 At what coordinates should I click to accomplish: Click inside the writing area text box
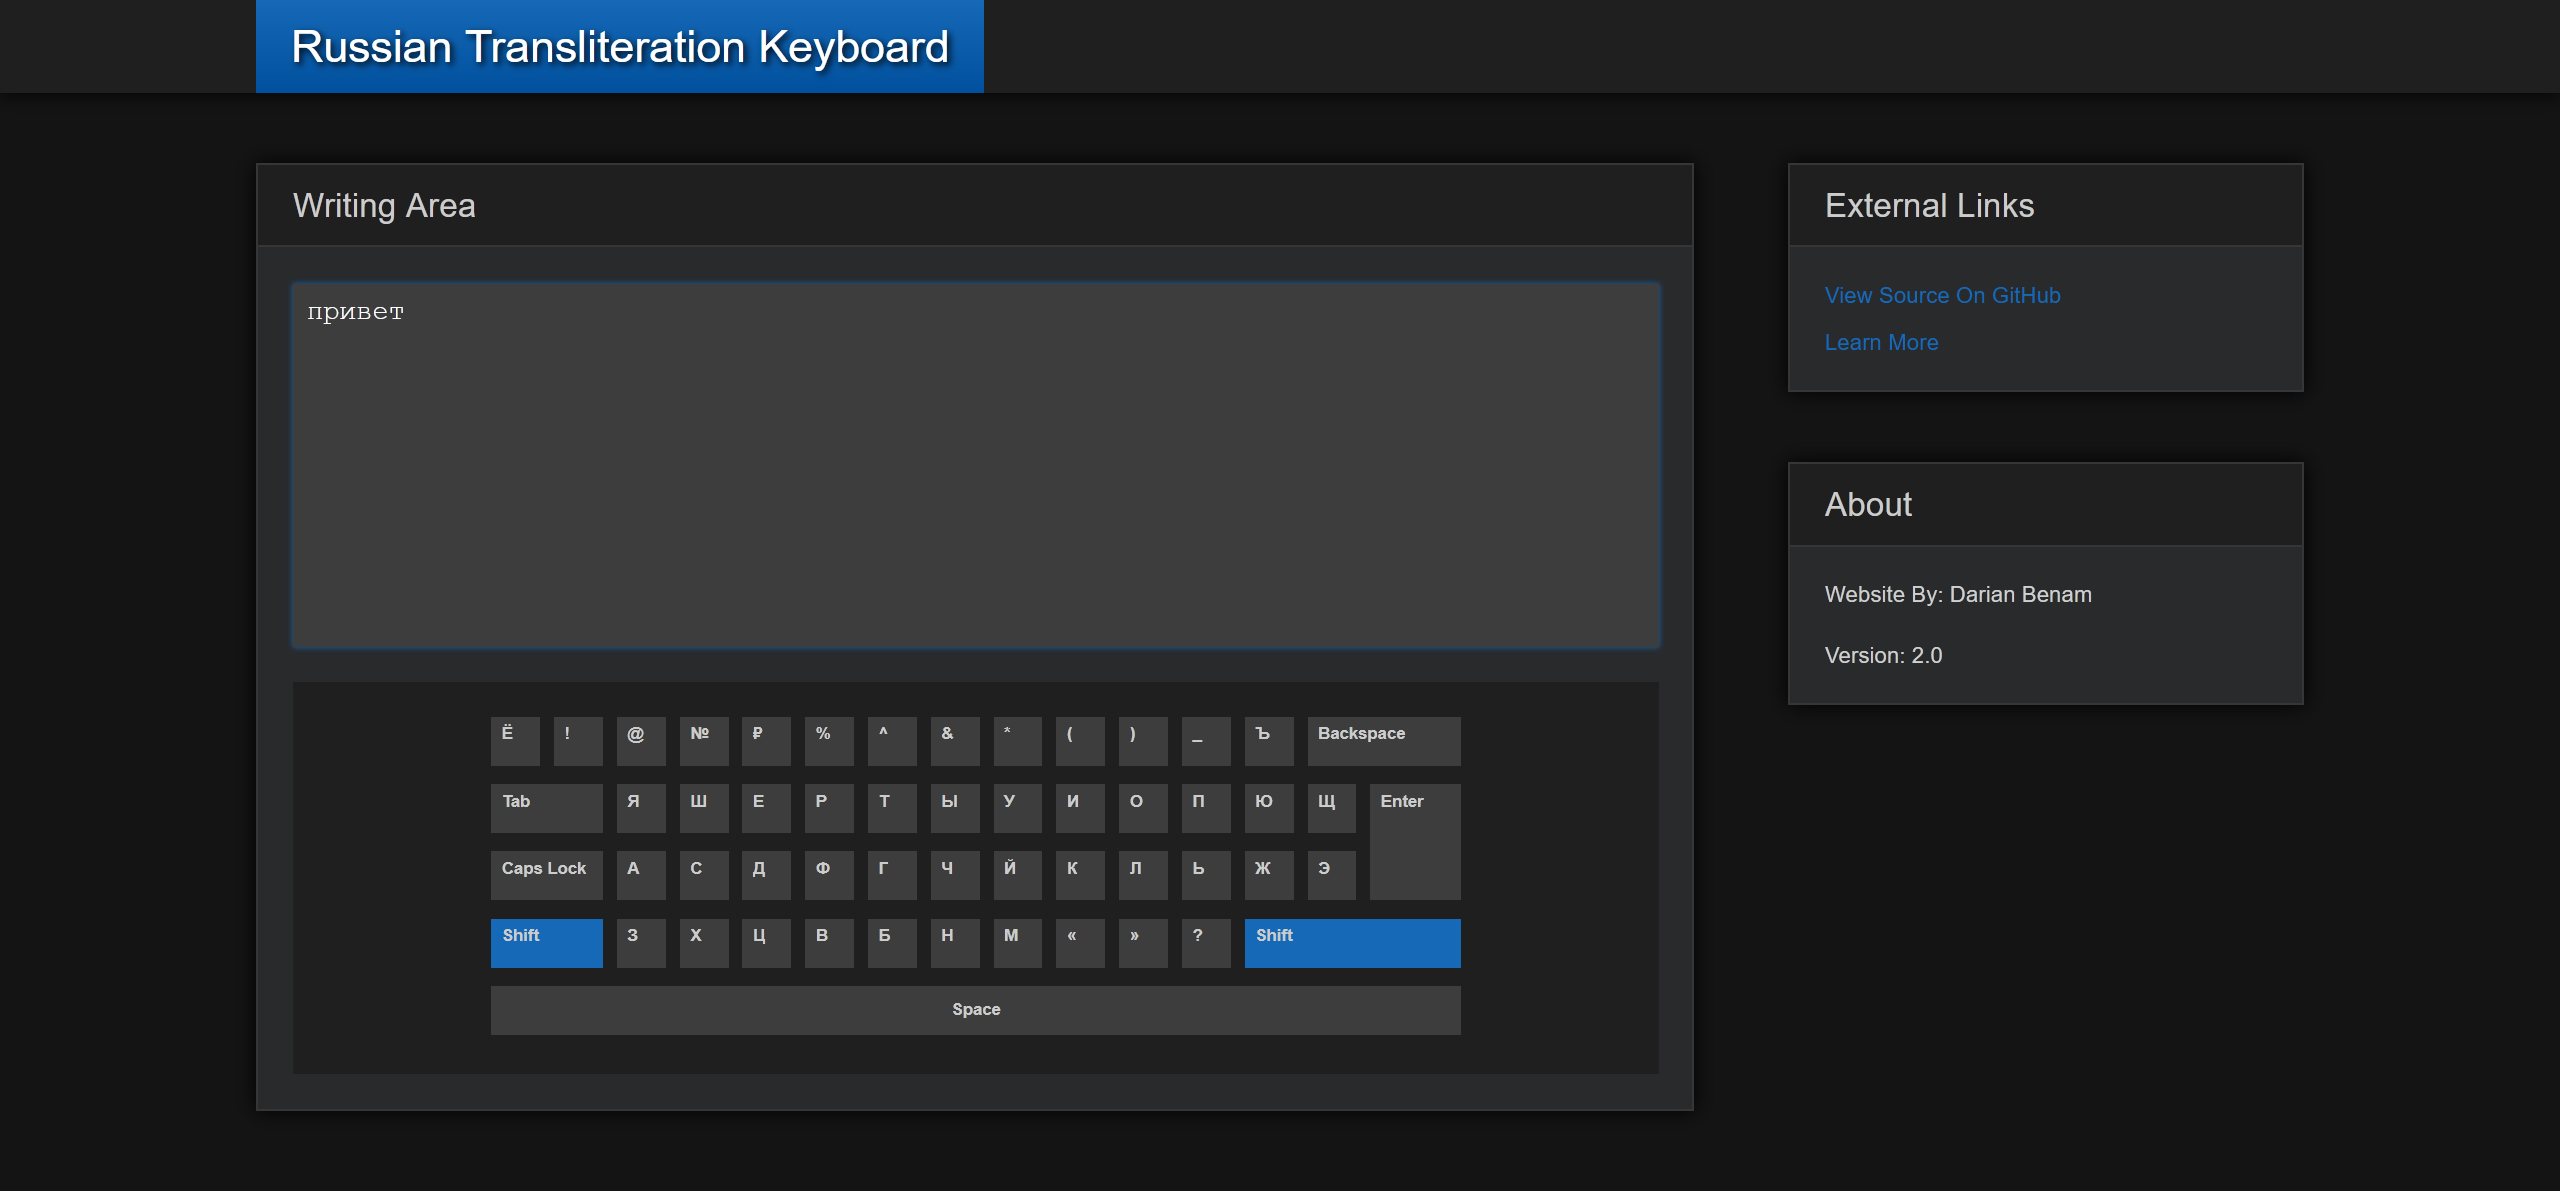975,465
